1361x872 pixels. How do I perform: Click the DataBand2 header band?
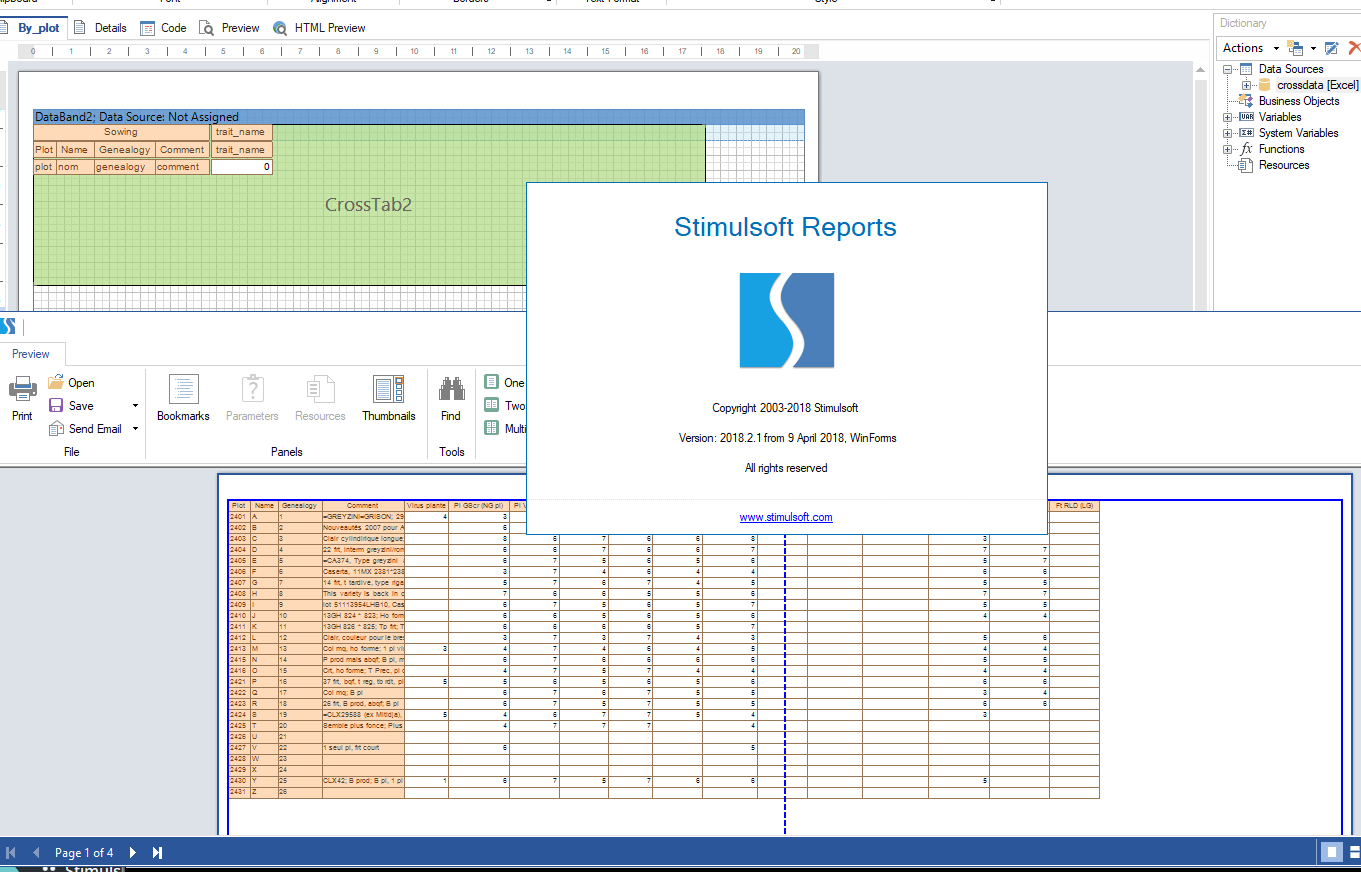click(419, 117)
